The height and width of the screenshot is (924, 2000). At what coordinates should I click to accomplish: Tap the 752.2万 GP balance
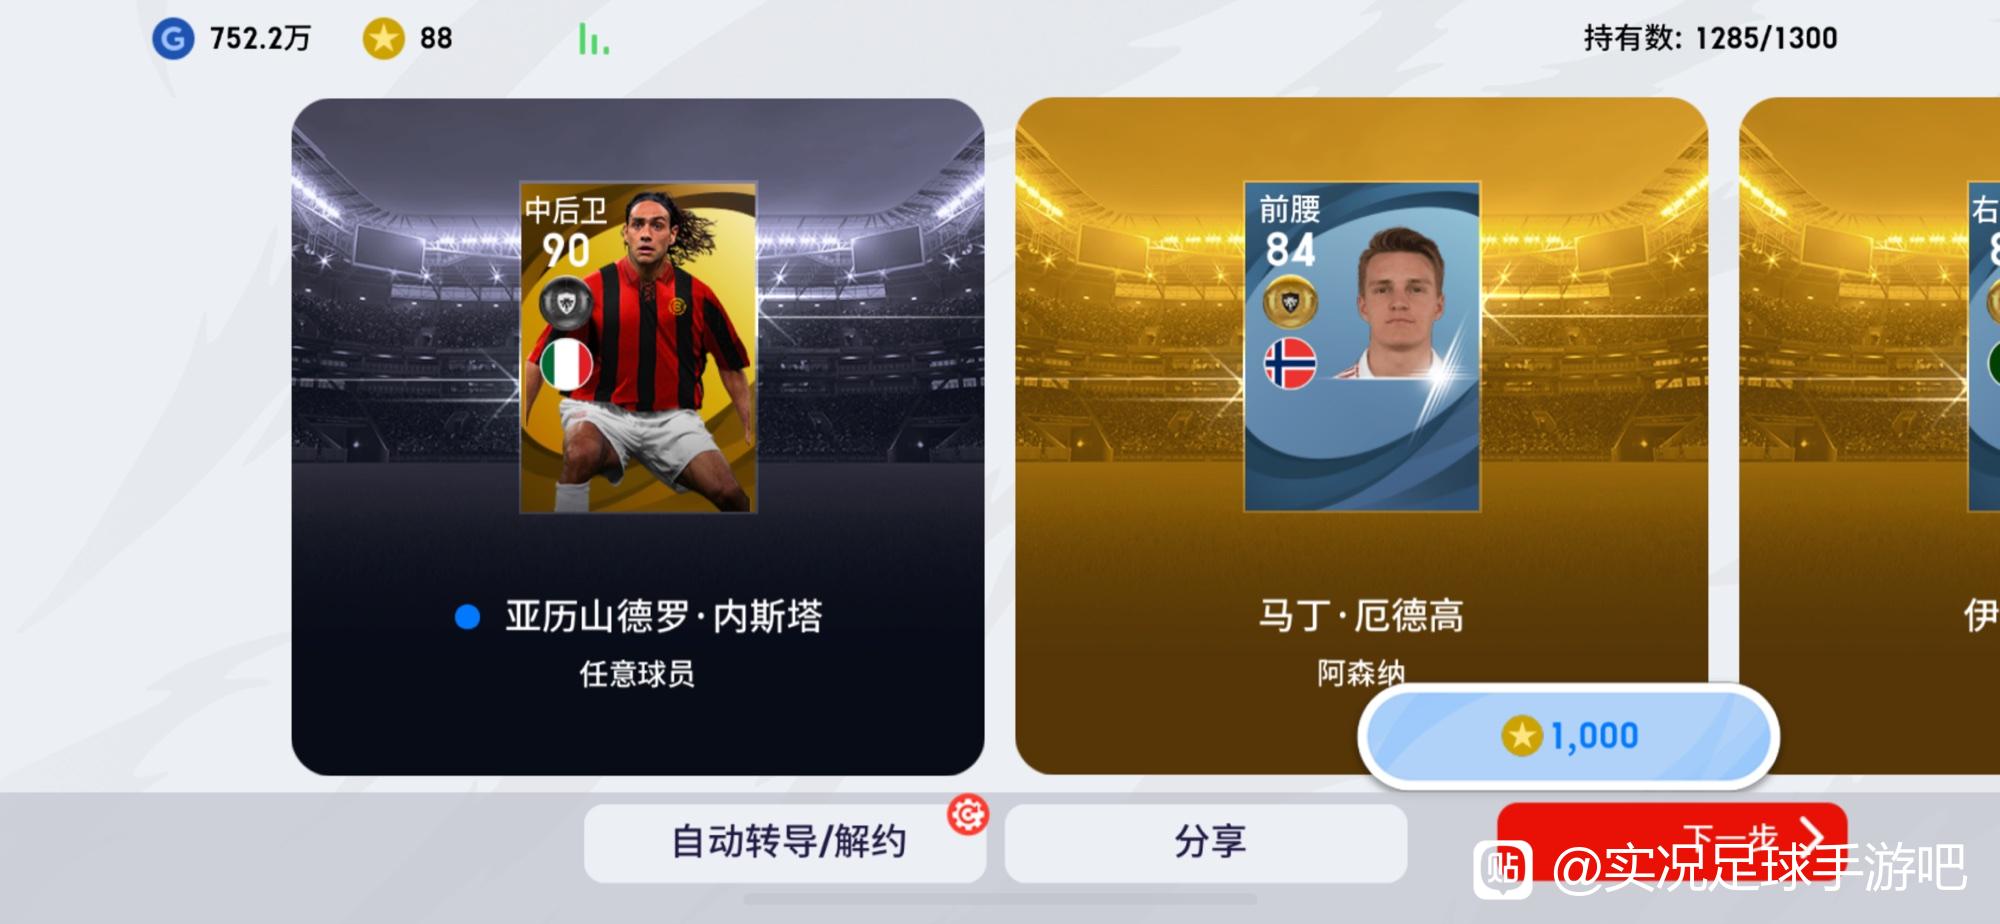point(260,38)
